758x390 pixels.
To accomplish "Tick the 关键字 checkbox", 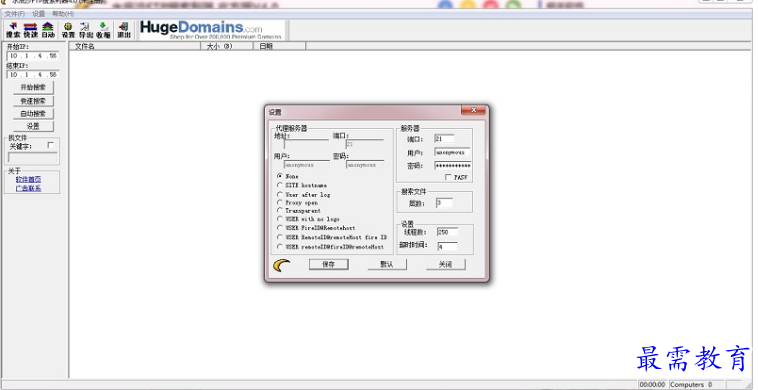I will tap(51, 145).
